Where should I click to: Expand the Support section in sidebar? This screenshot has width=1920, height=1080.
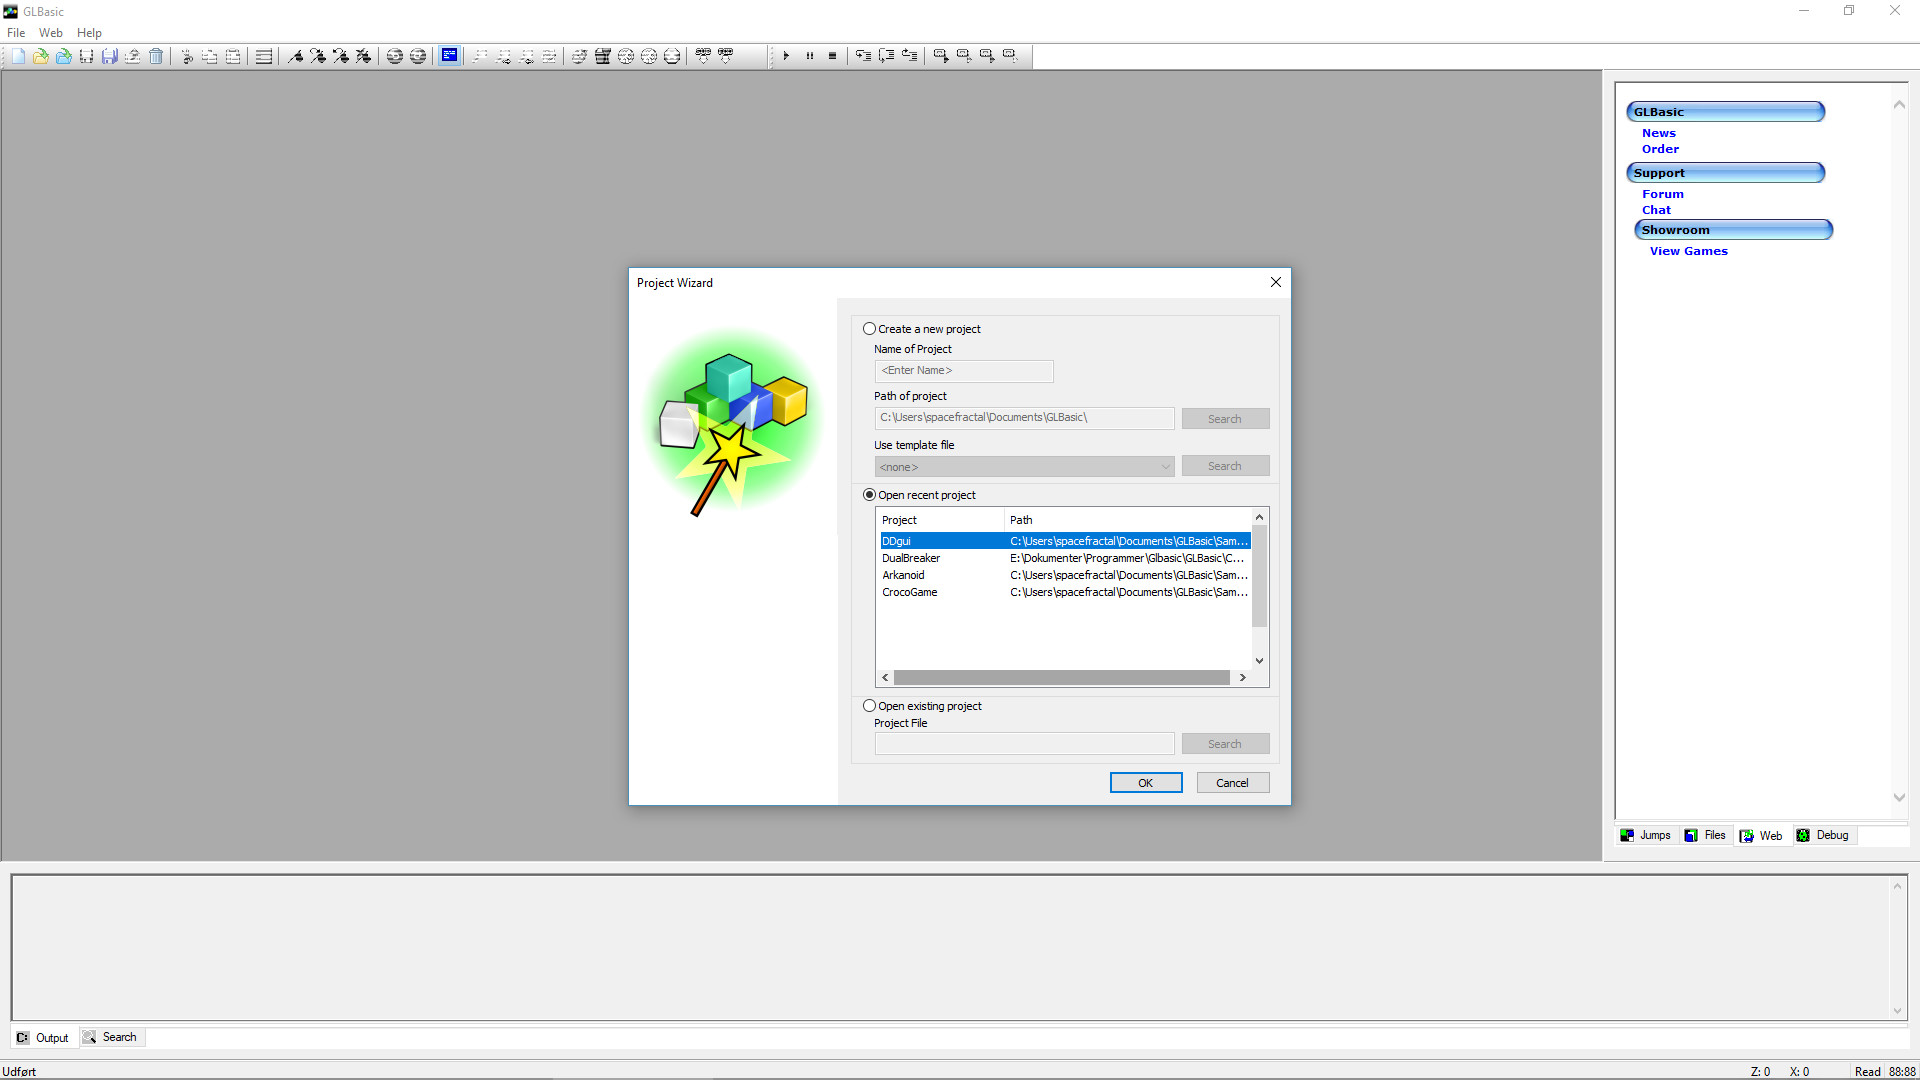point(1725,171)
